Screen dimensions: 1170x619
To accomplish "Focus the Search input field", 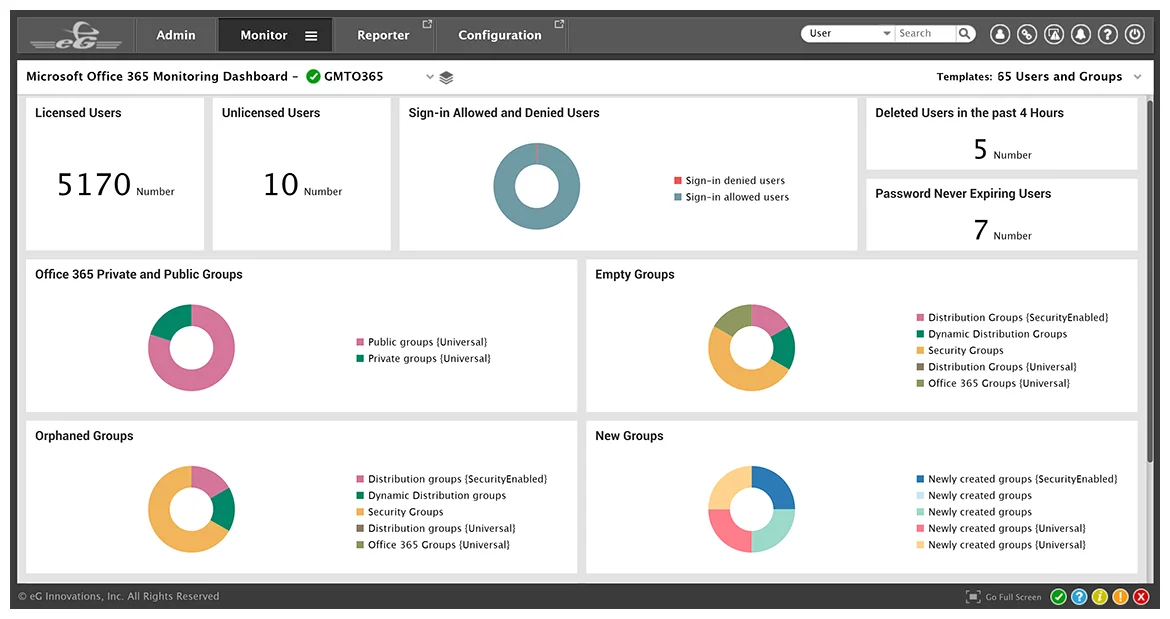I will tap(926, 34).
